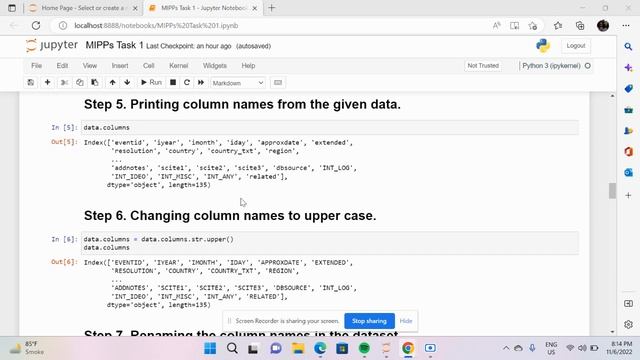Paste cells below icon
This screenshot has width=640, height=360.
pos(95,82)
